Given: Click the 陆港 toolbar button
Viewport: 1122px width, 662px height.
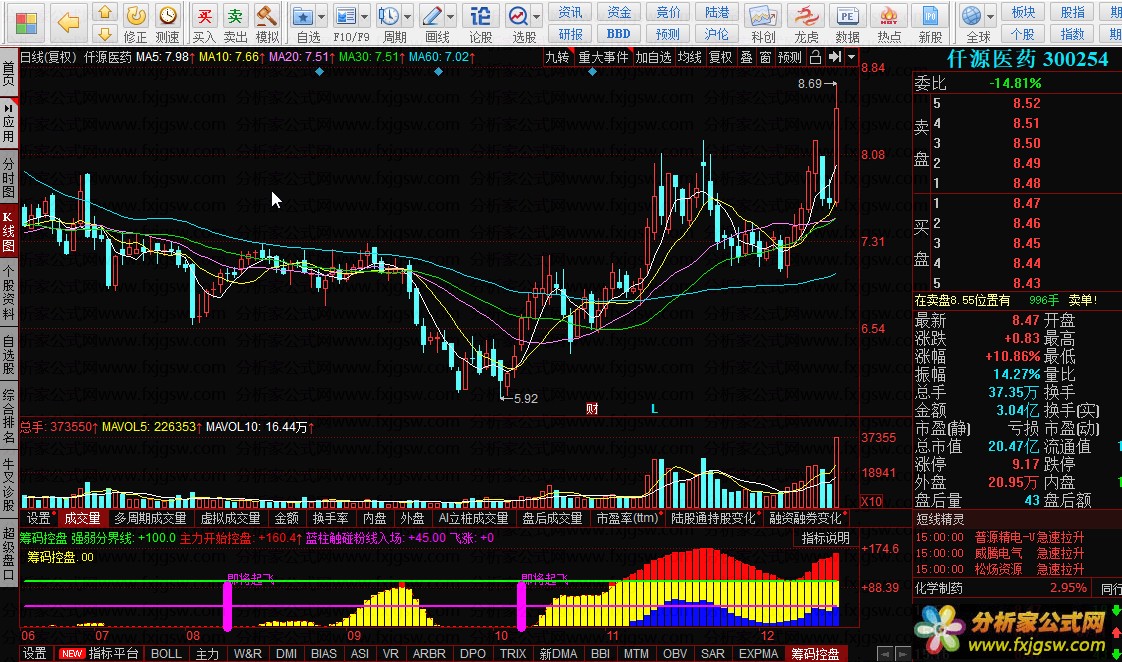Looking at the screenshot, I should [x=716, y=12].
